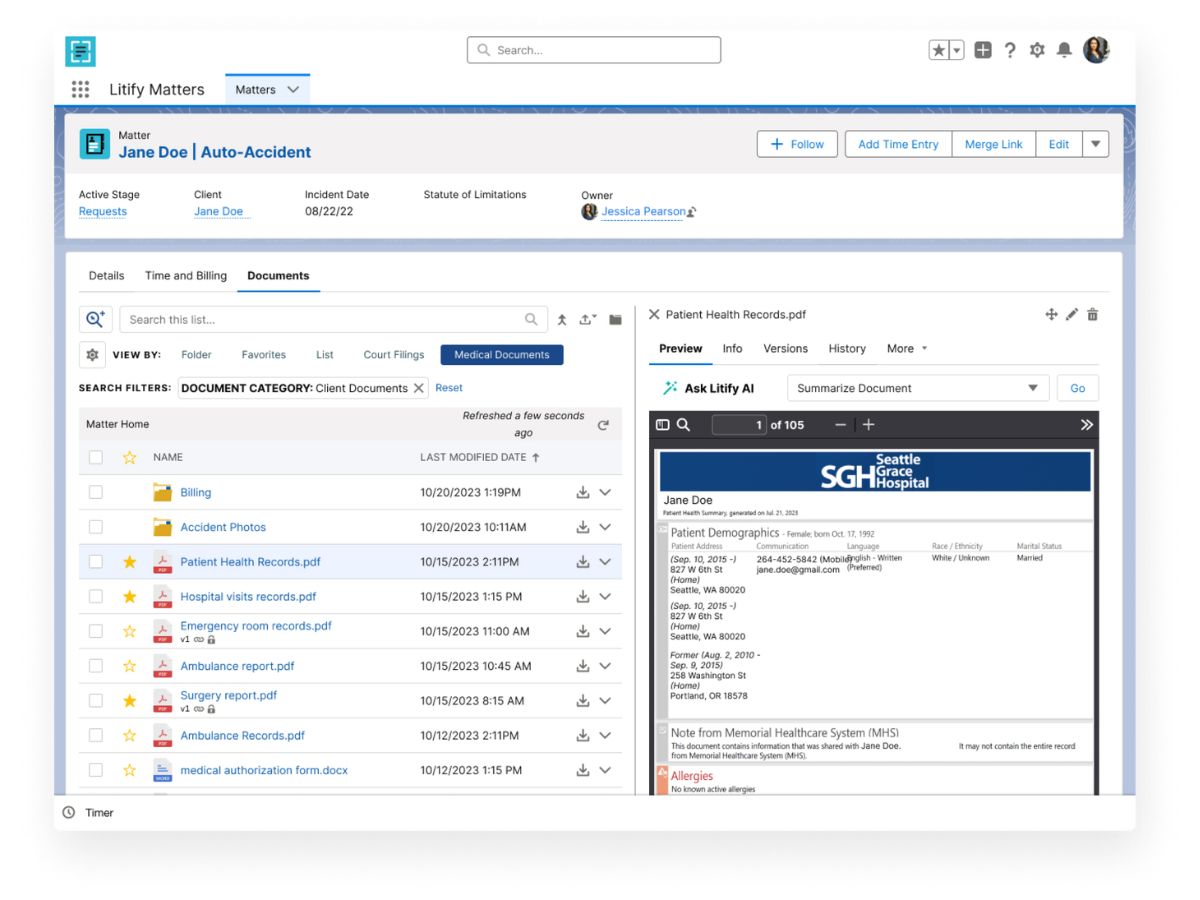This screenshot has width=1200, height=900.
Task: Close the Patient Health Records.pdf preview
Action: tap(654, 314)
